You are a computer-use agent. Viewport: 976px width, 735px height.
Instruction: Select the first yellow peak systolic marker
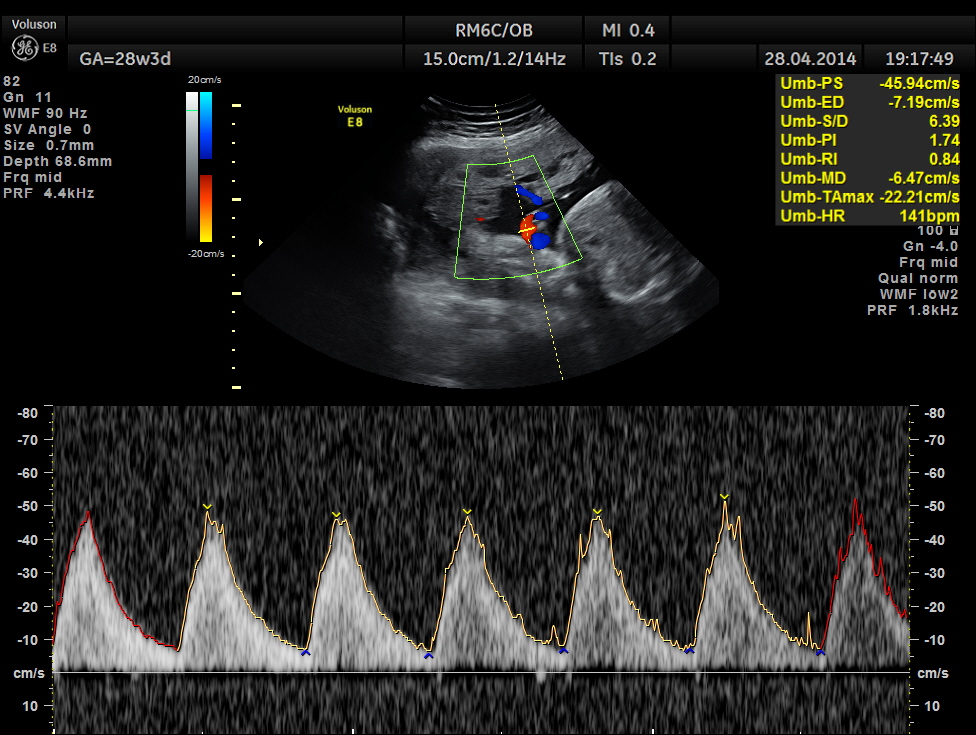(207, 507)
